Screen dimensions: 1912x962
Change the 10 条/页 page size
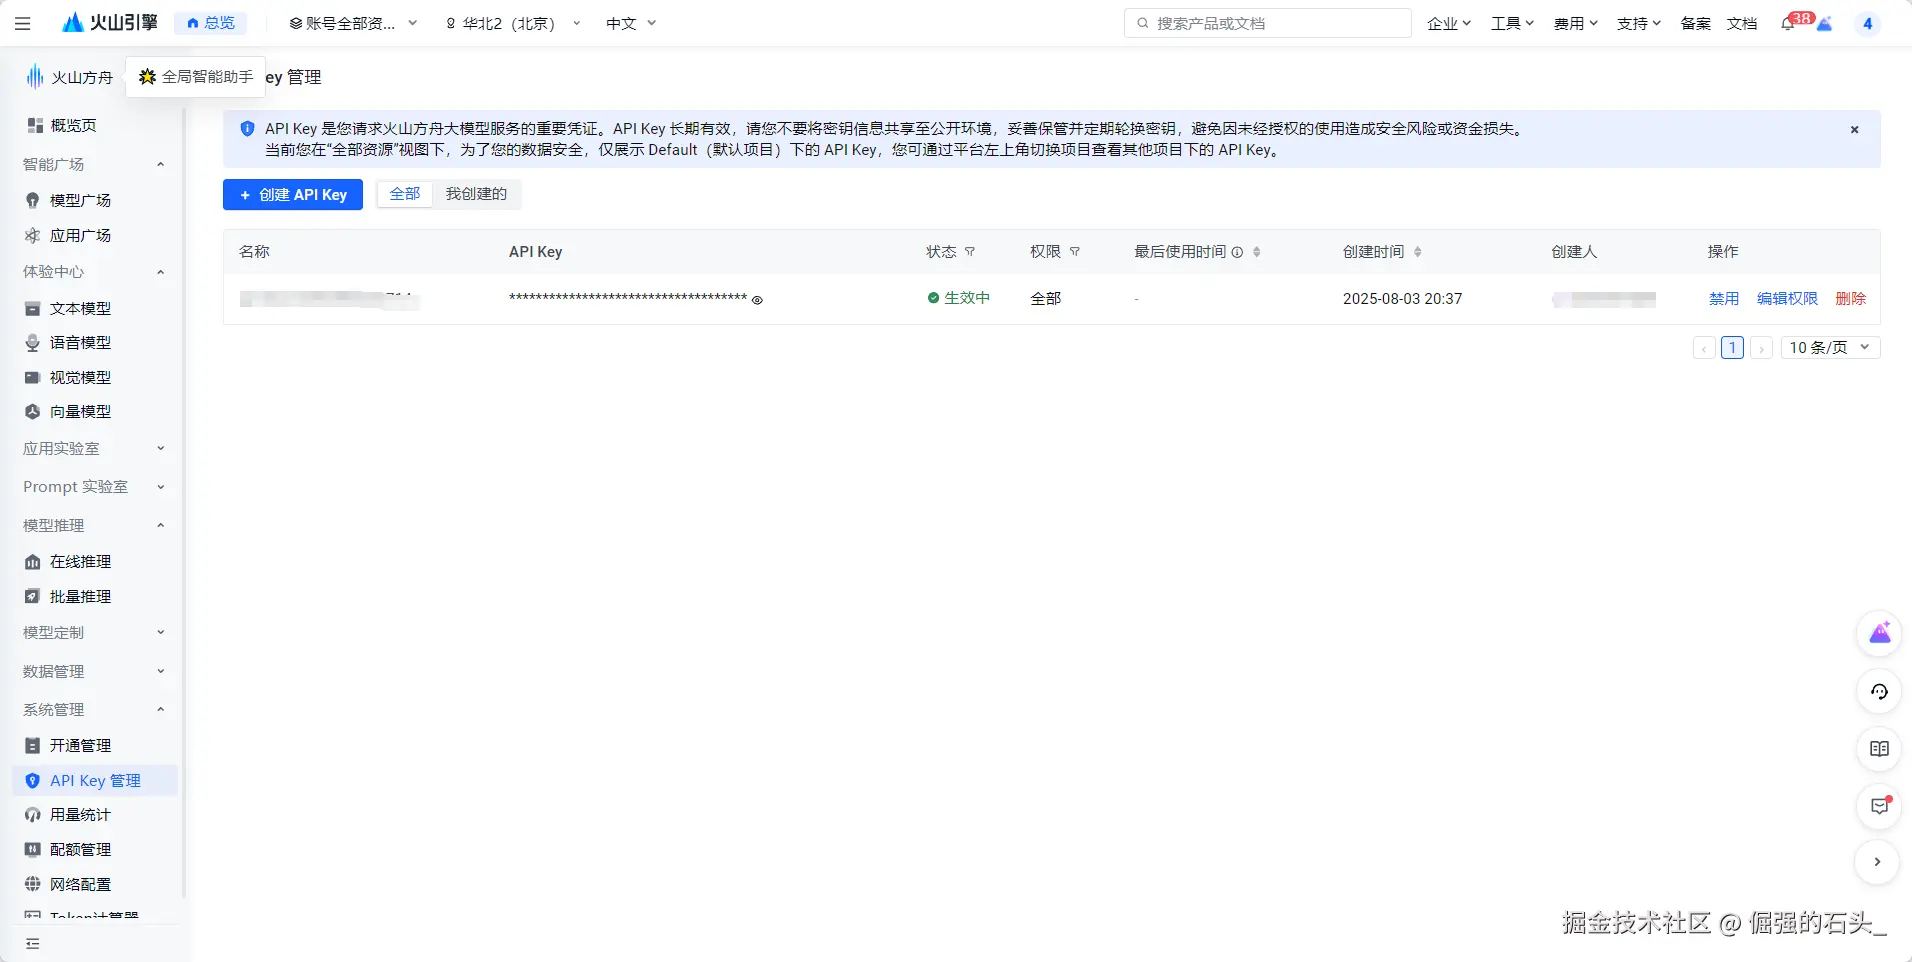pyautogui.click(x=1830, y=348)
